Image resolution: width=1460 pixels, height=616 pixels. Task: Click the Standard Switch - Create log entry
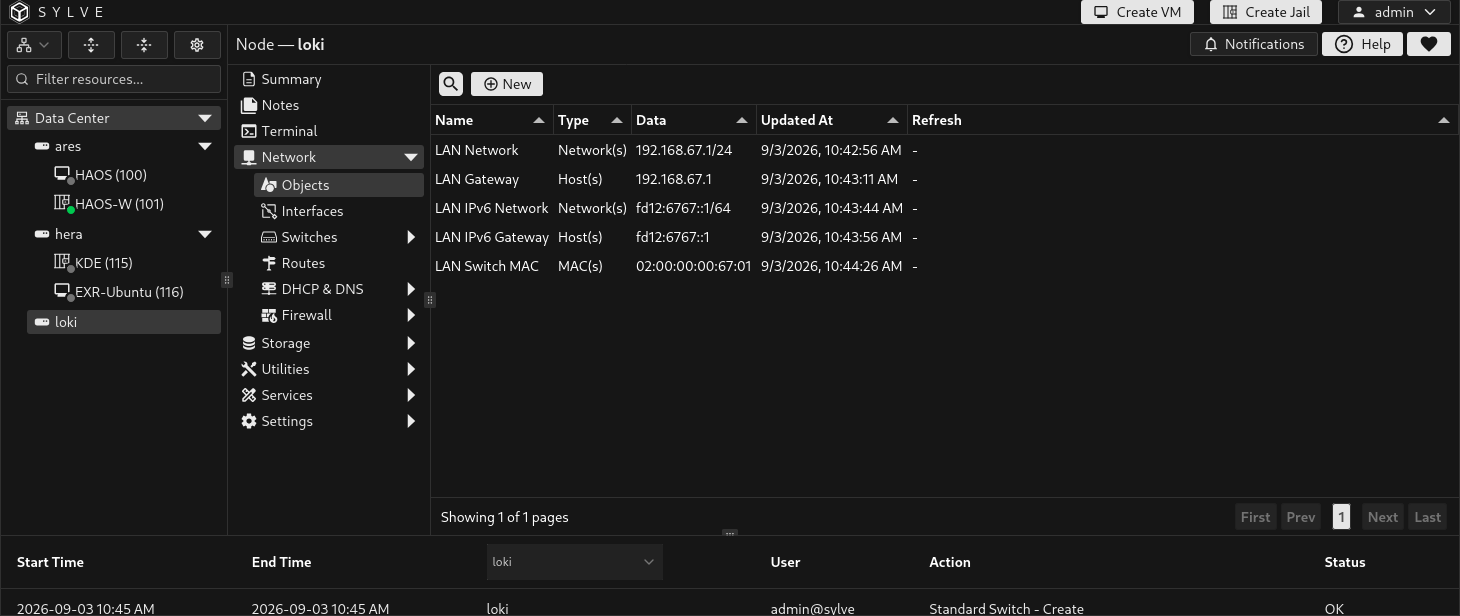[x=1006, y=608]
